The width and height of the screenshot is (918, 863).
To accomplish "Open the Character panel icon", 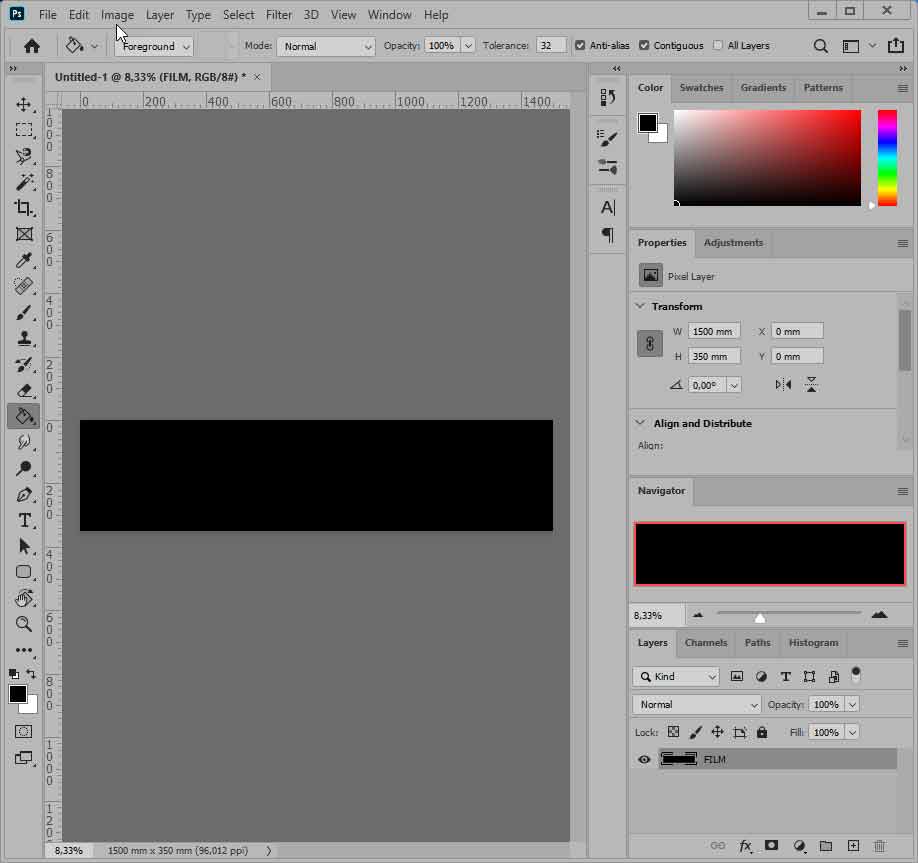I will [x=608, y=207].
